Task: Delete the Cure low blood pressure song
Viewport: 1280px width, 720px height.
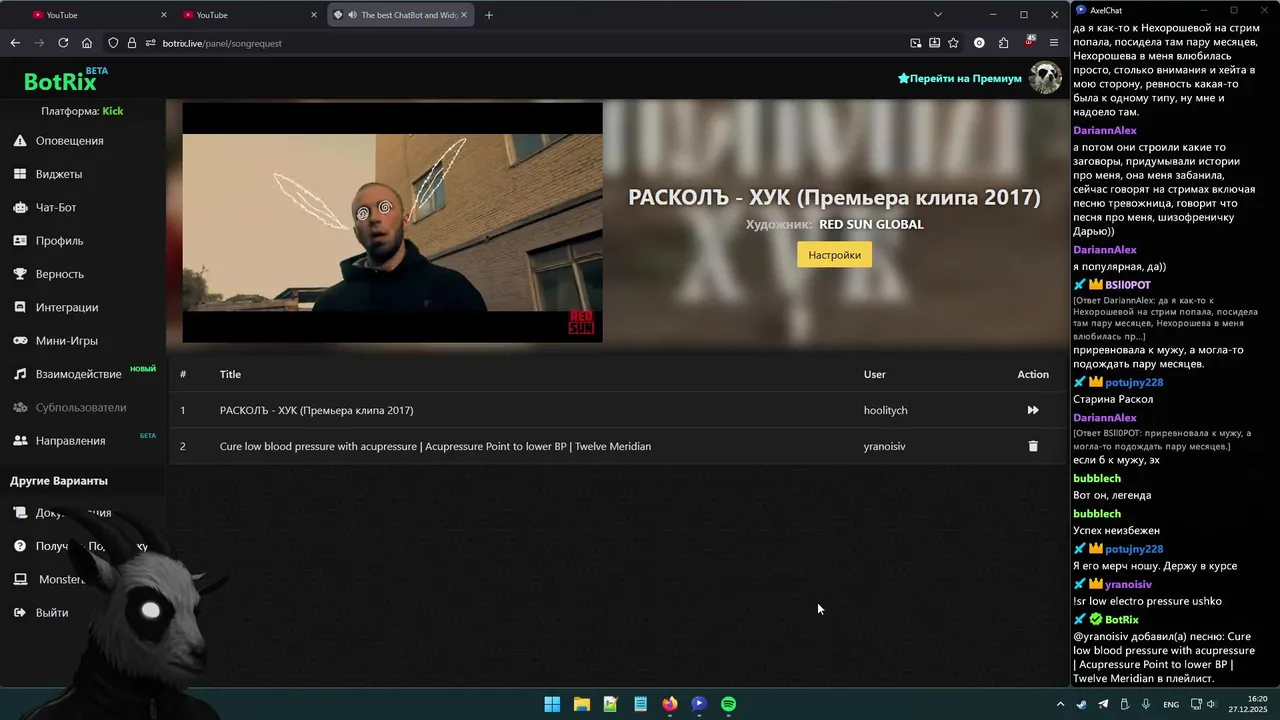Action: tap(1033, 446)
